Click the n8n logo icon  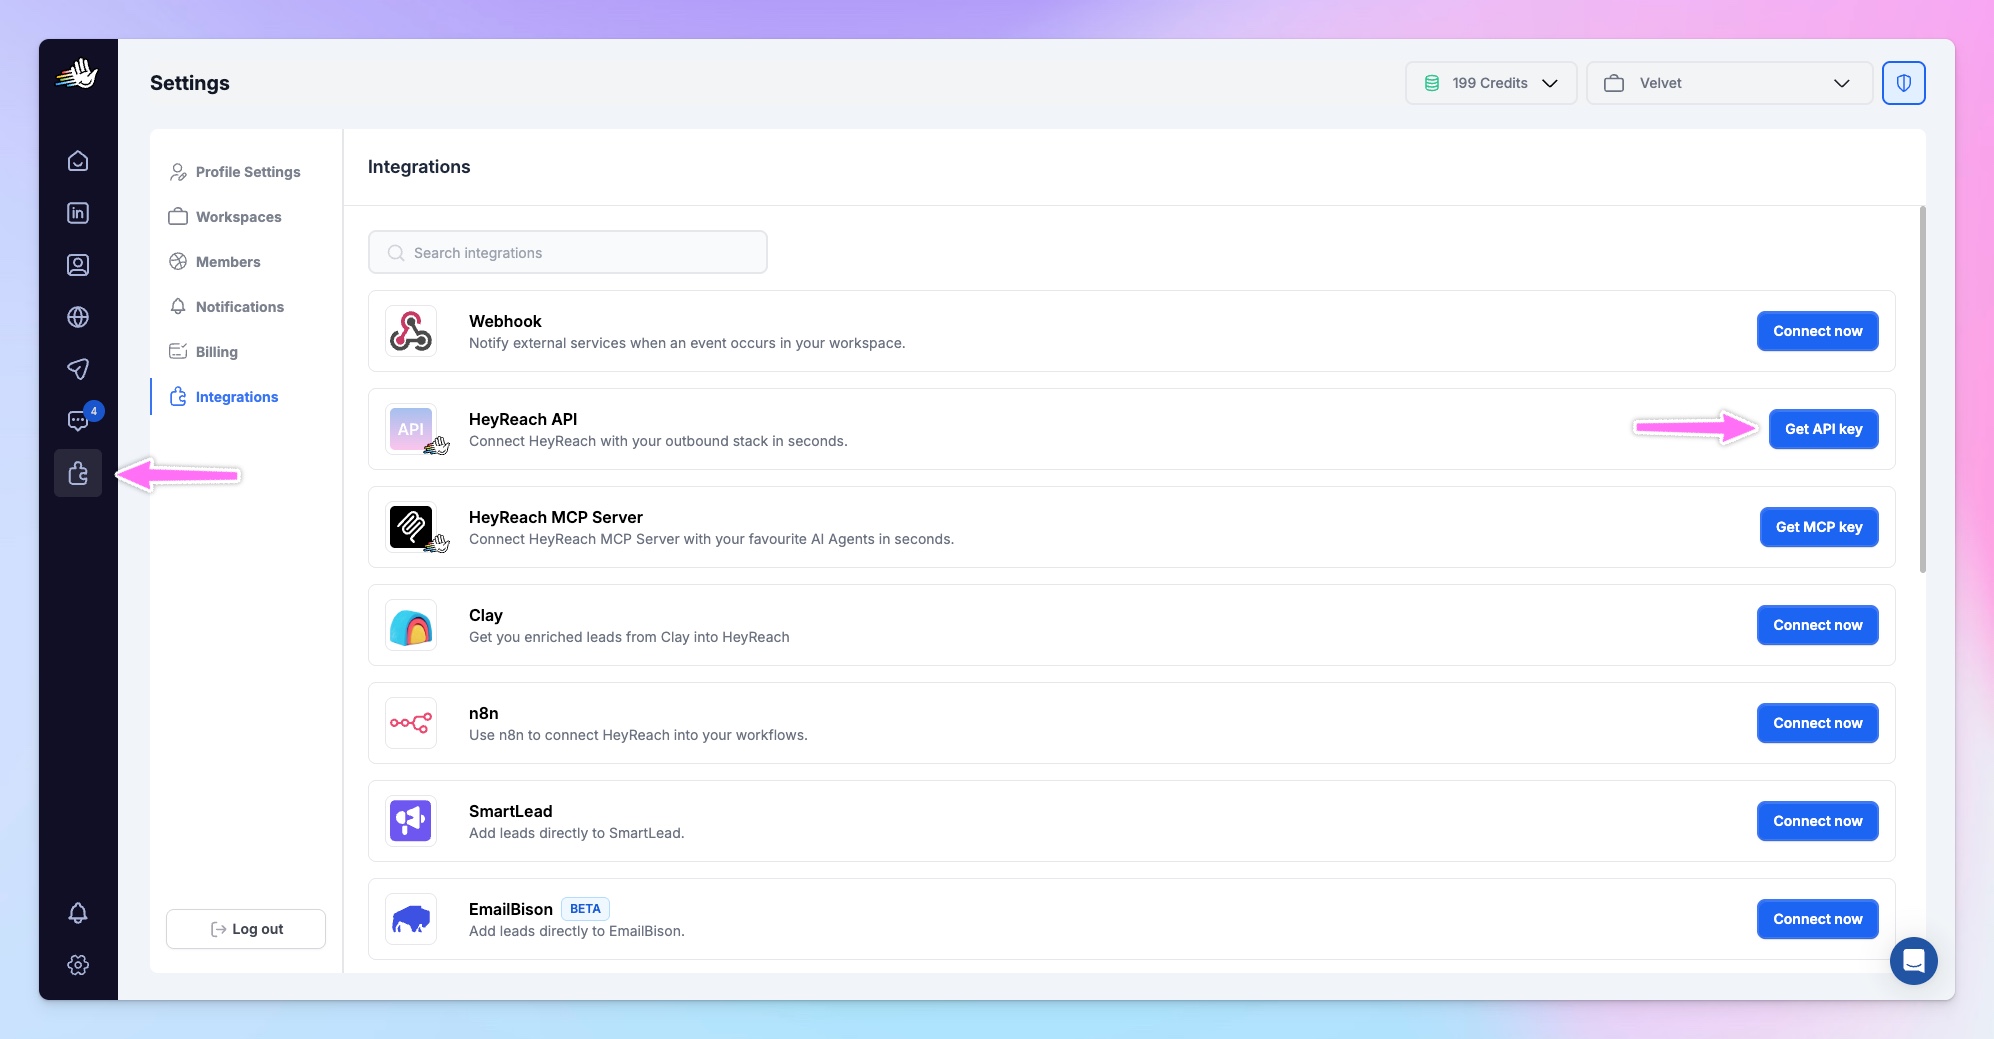(411, 723)
